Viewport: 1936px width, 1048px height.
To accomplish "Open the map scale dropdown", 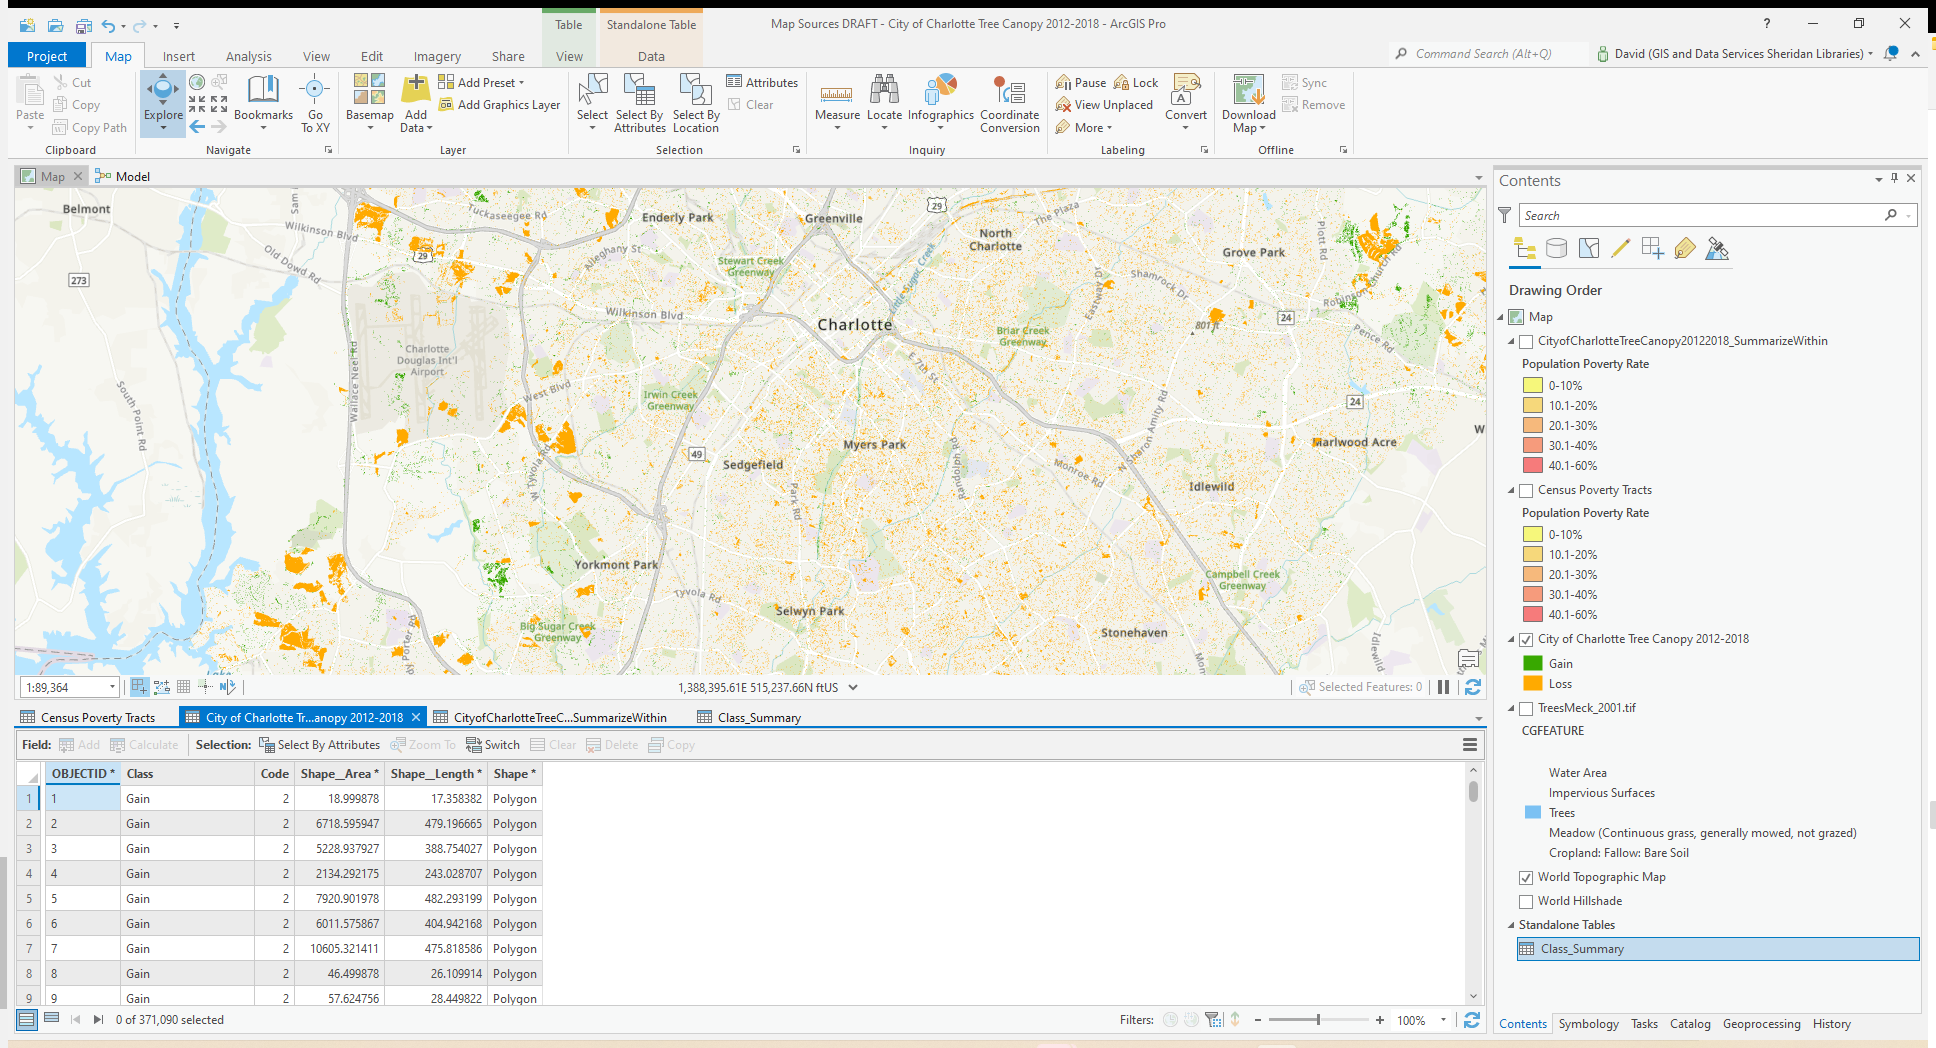I will pos(110,687).
